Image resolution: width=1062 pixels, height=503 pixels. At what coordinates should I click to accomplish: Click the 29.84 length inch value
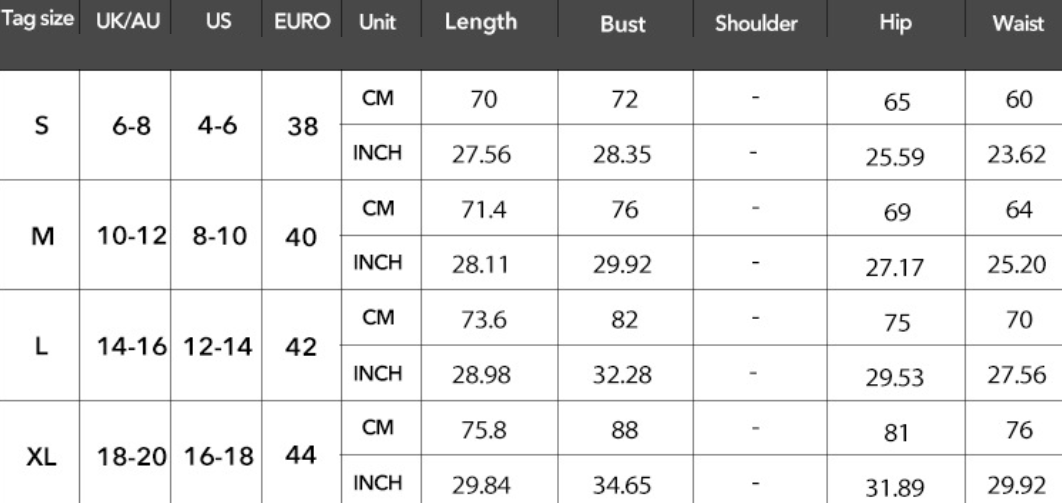[x=481, y=485]
